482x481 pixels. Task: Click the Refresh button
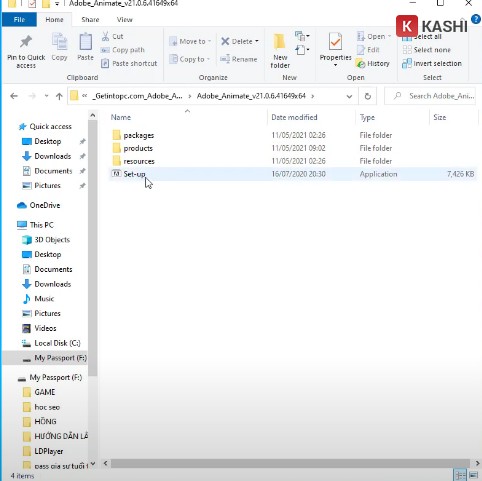[x=368, y=96]
